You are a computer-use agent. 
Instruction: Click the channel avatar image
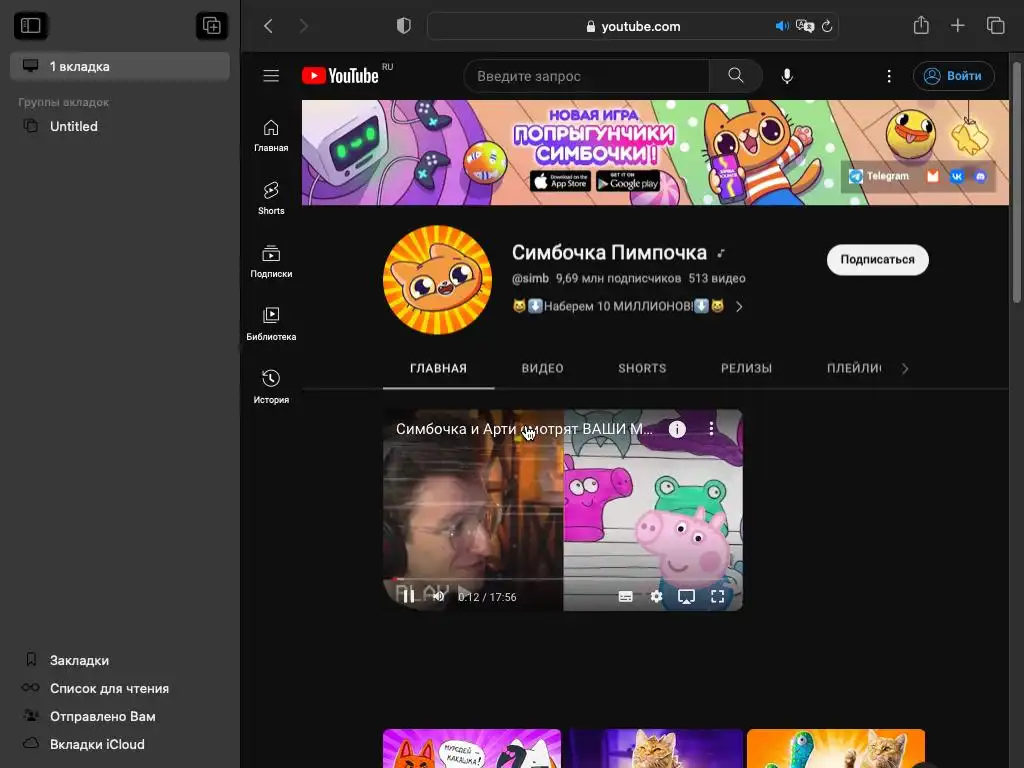point(438,280)
